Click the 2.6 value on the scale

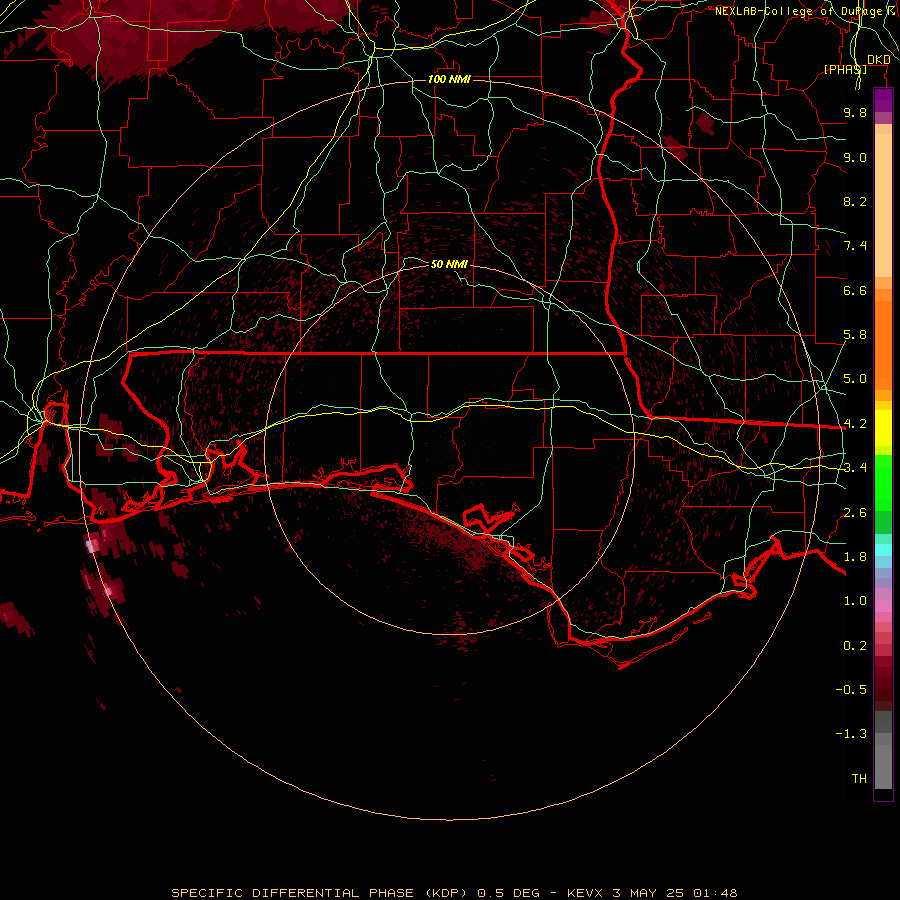(x=855, y=513)
